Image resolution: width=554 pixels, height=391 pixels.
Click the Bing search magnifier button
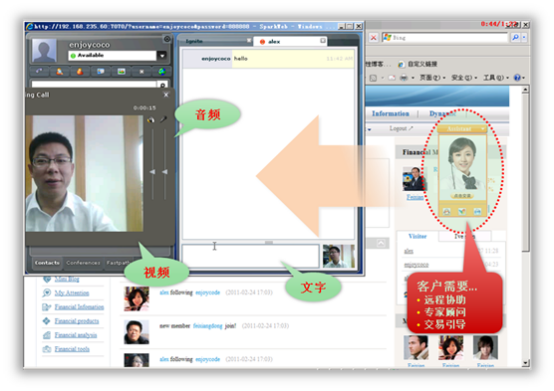515,37
